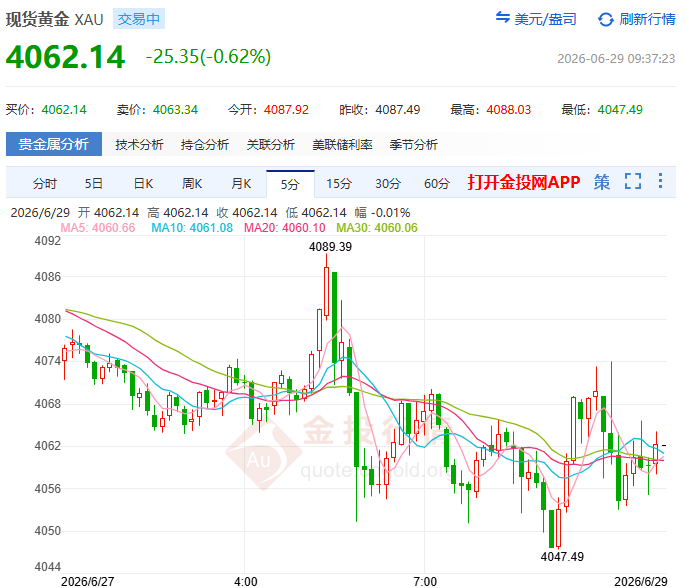Click the timestamp 2026-06-29 09:37:23

tap(616, 59)
